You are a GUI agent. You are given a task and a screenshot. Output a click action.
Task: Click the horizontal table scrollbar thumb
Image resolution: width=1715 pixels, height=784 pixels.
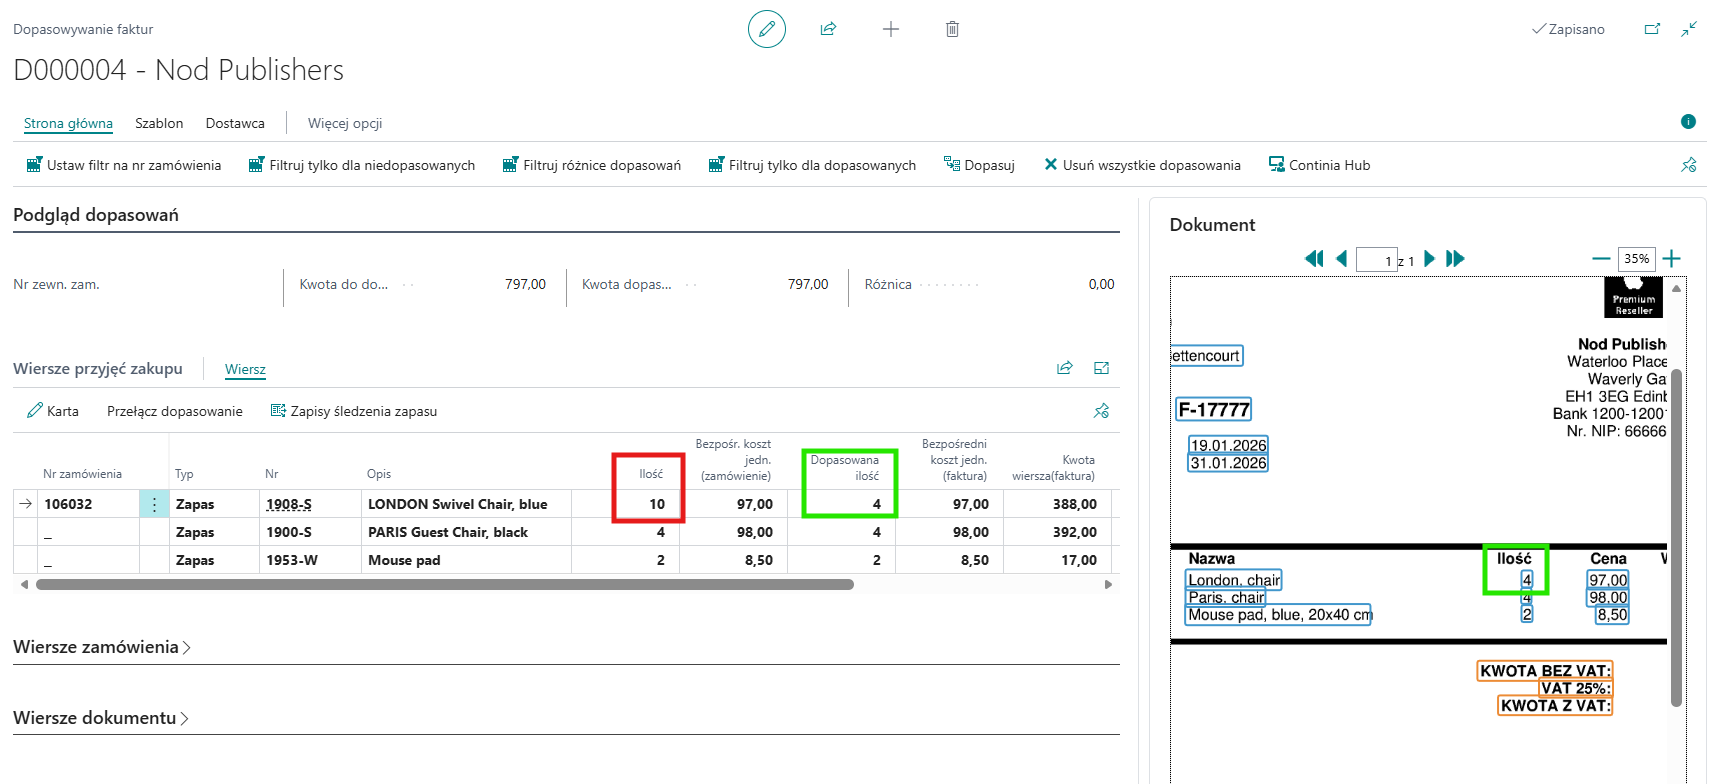point(445,585)
